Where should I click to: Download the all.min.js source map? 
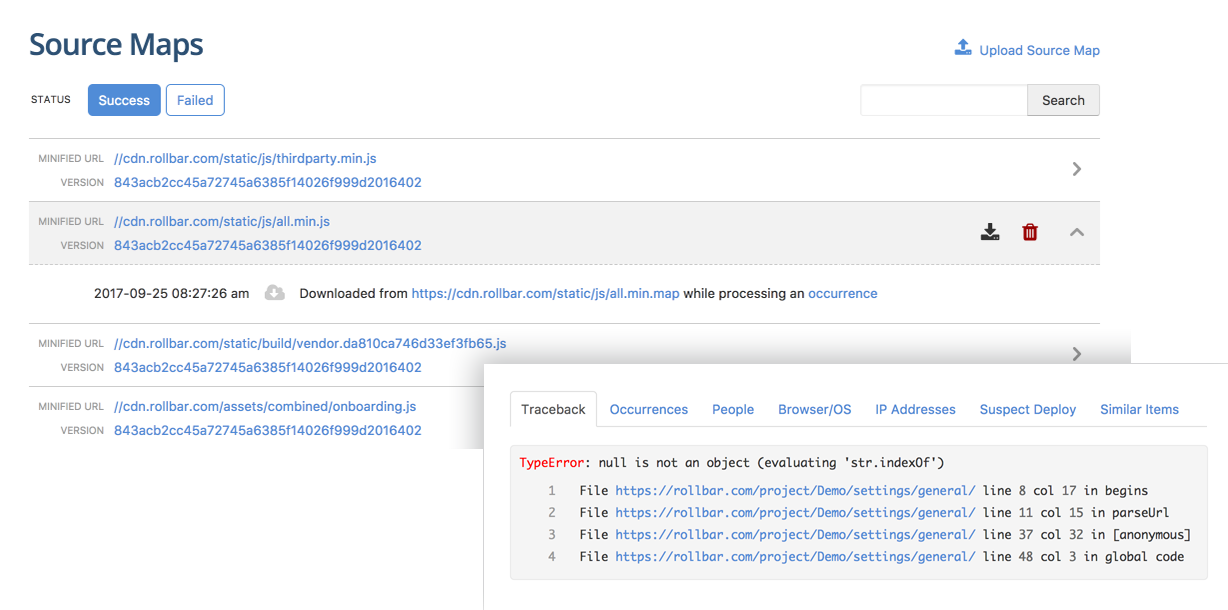tap(989, 232)
